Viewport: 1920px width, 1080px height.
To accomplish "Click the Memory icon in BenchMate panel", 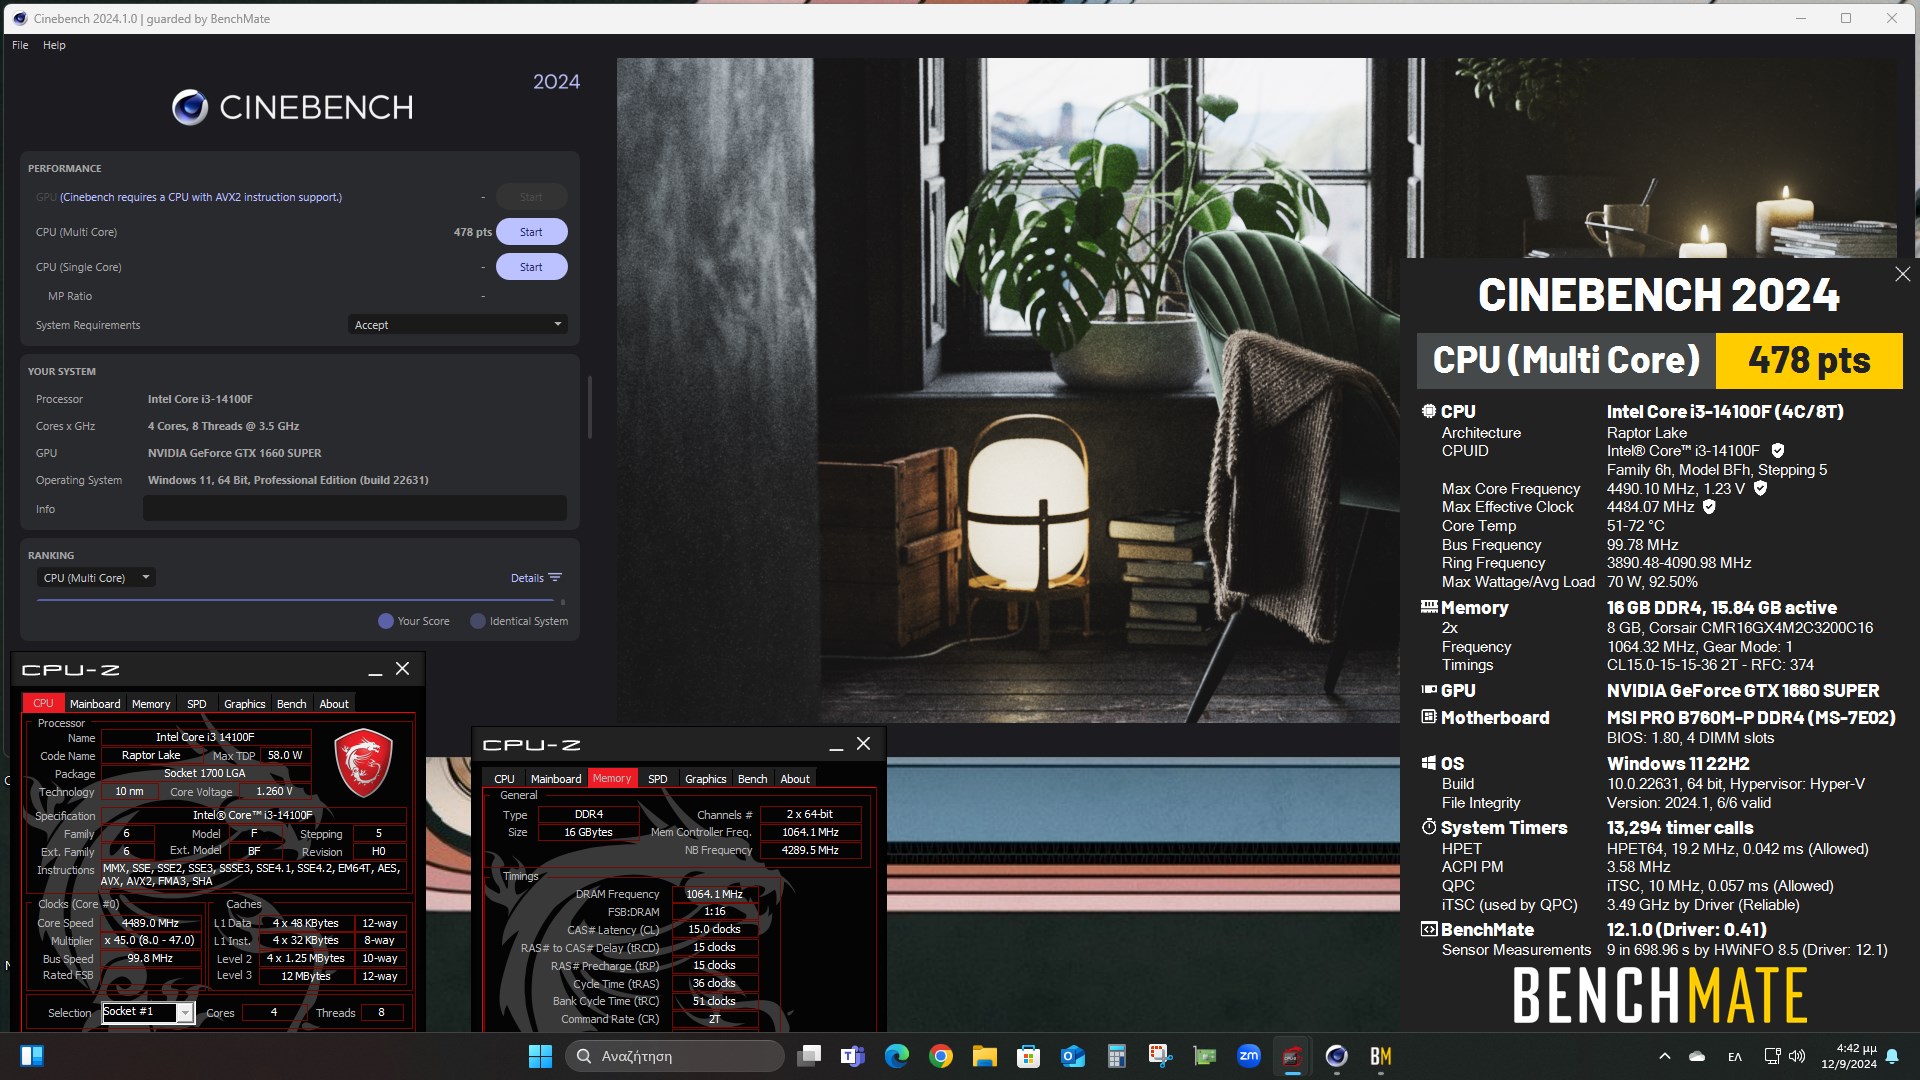I will tap(1429, 607).
